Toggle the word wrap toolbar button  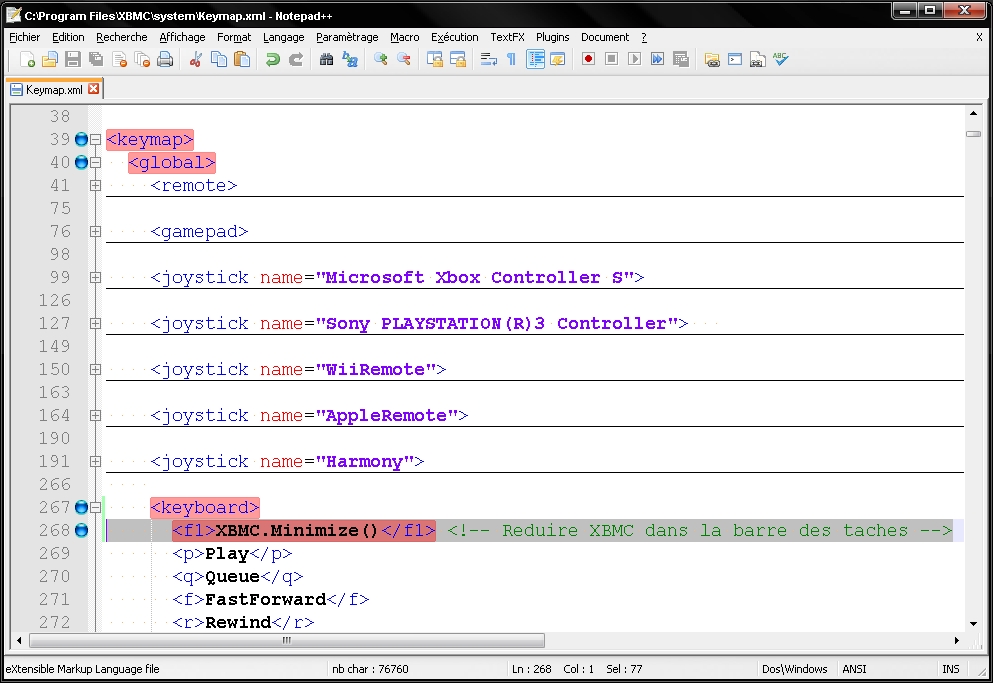pos(489,60)
